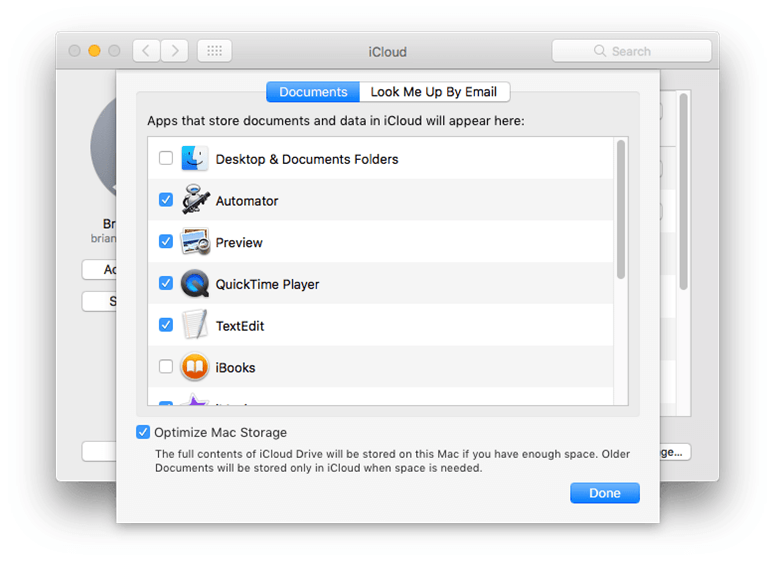Click the yellow minimize window button
This screenshot has height=561, width=775.
pos(94,51)
